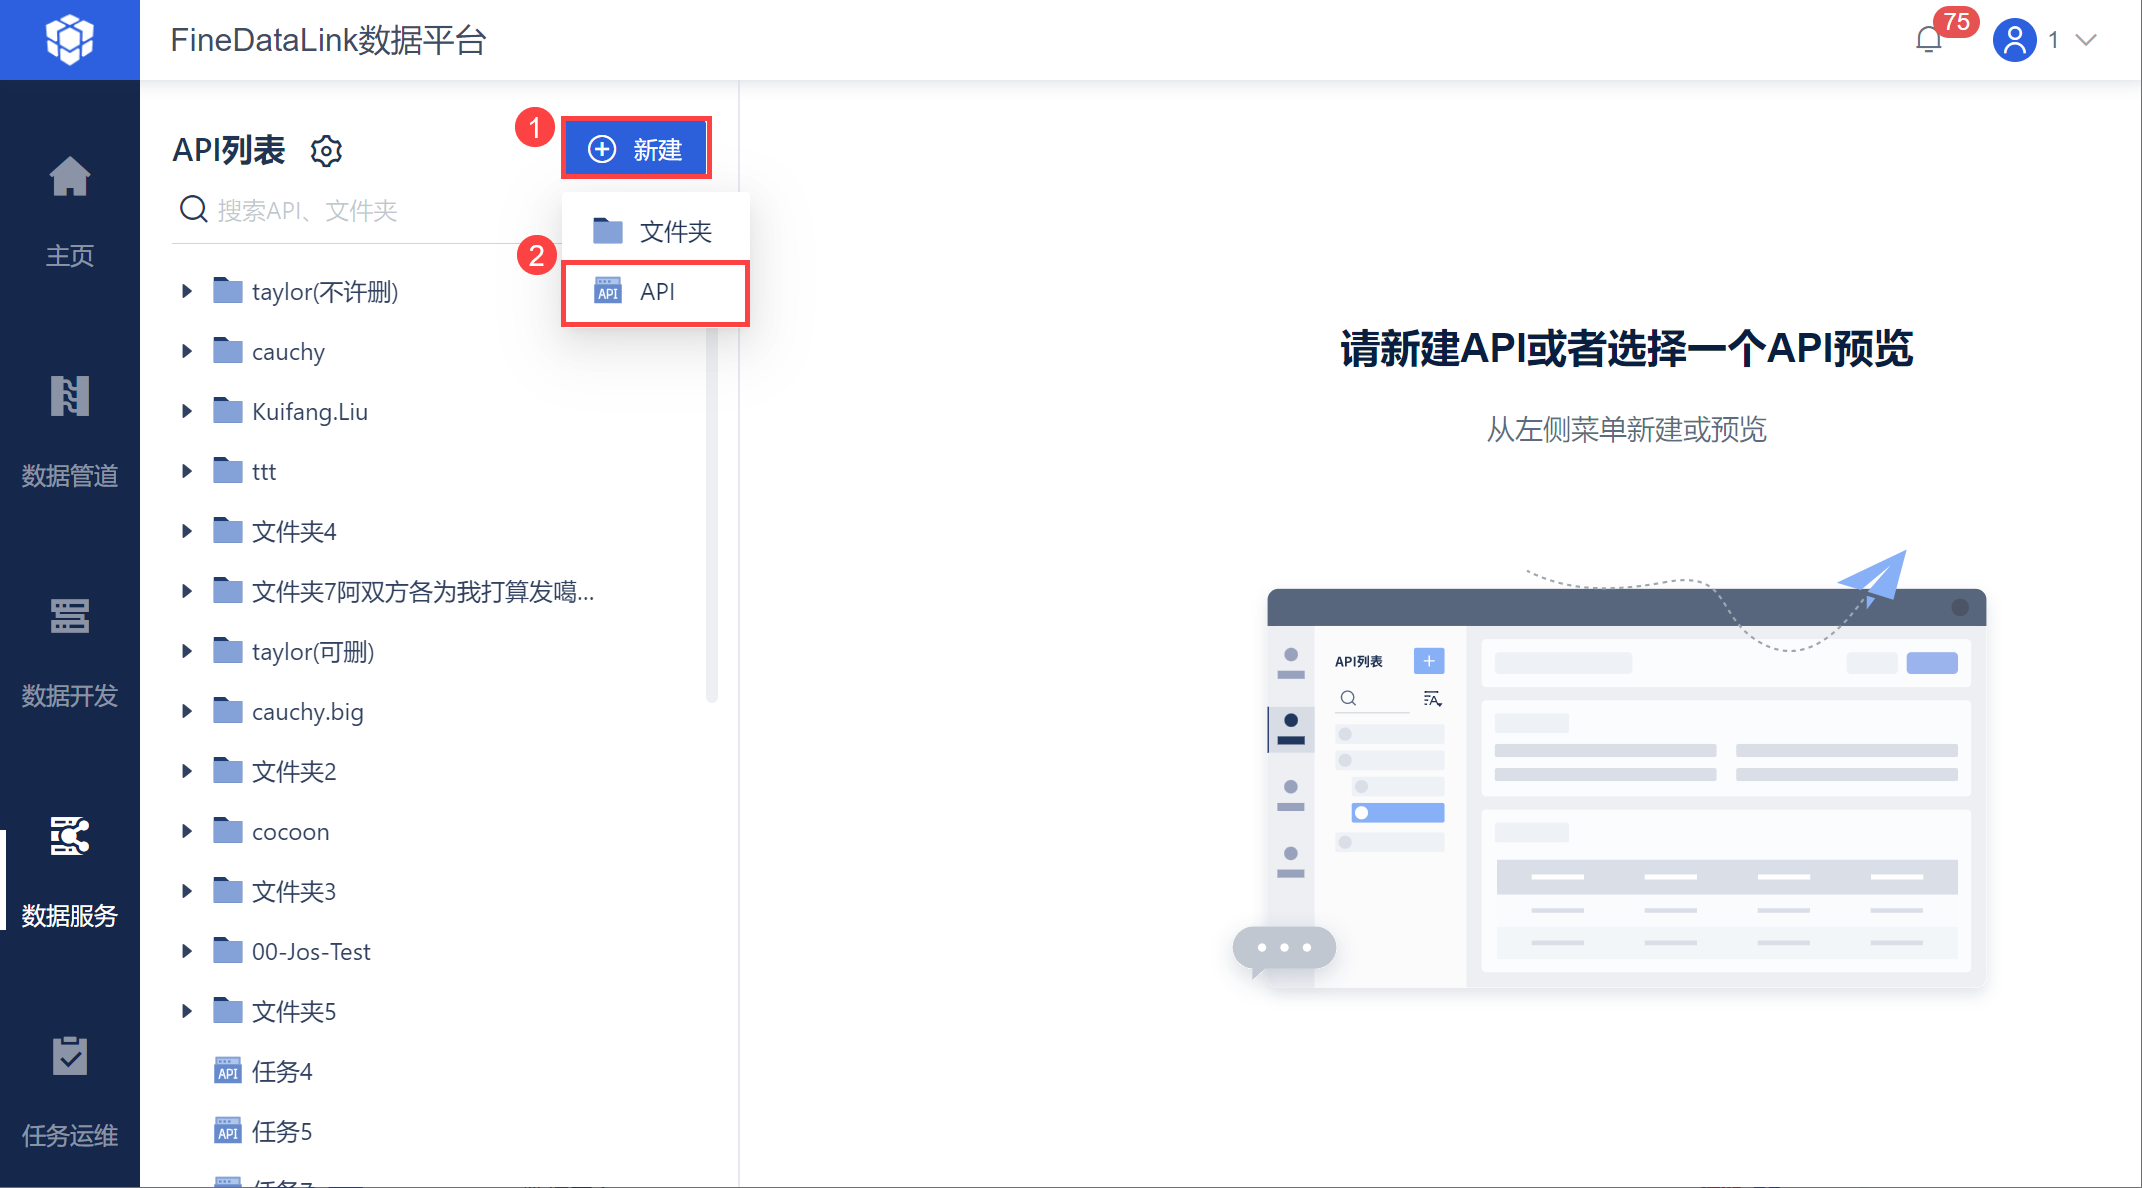Open the 数据管道 data pipeline icon

click(70, 396)
